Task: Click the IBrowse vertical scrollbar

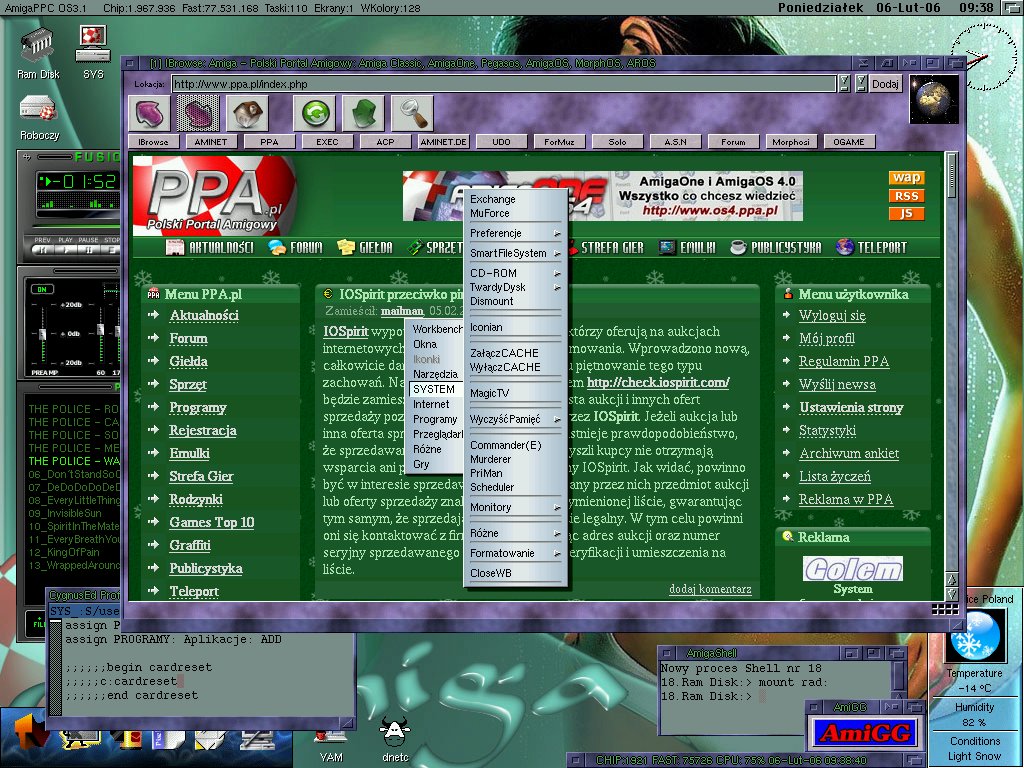Action: point(952,362)
